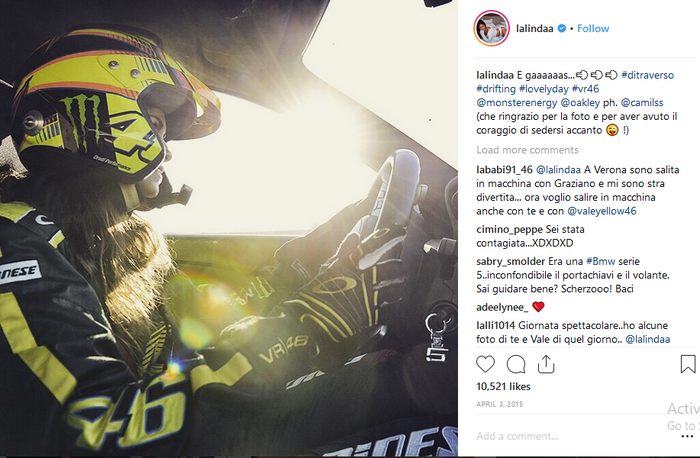View the 10,521 likes list
The height and width of the screenshot is (458, 700).
tap(503, 387)
